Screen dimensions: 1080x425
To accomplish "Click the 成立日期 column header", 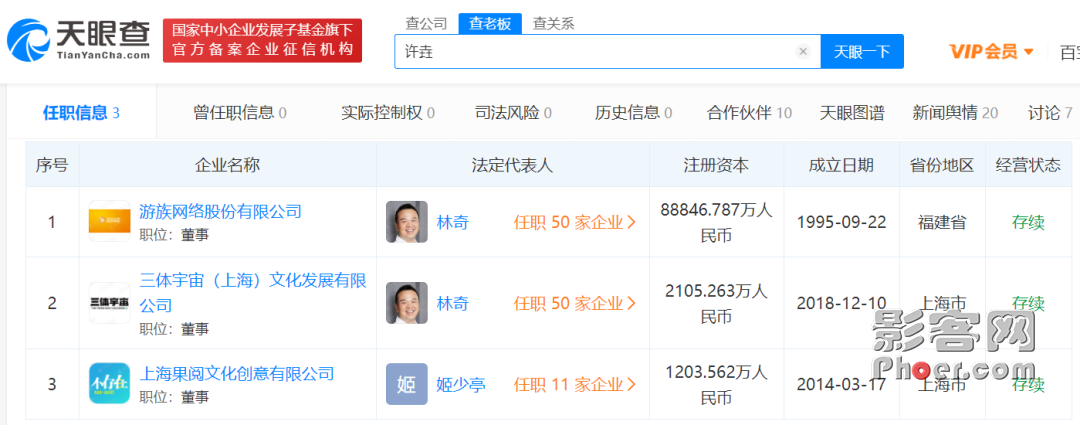I will tap(841, 165).
